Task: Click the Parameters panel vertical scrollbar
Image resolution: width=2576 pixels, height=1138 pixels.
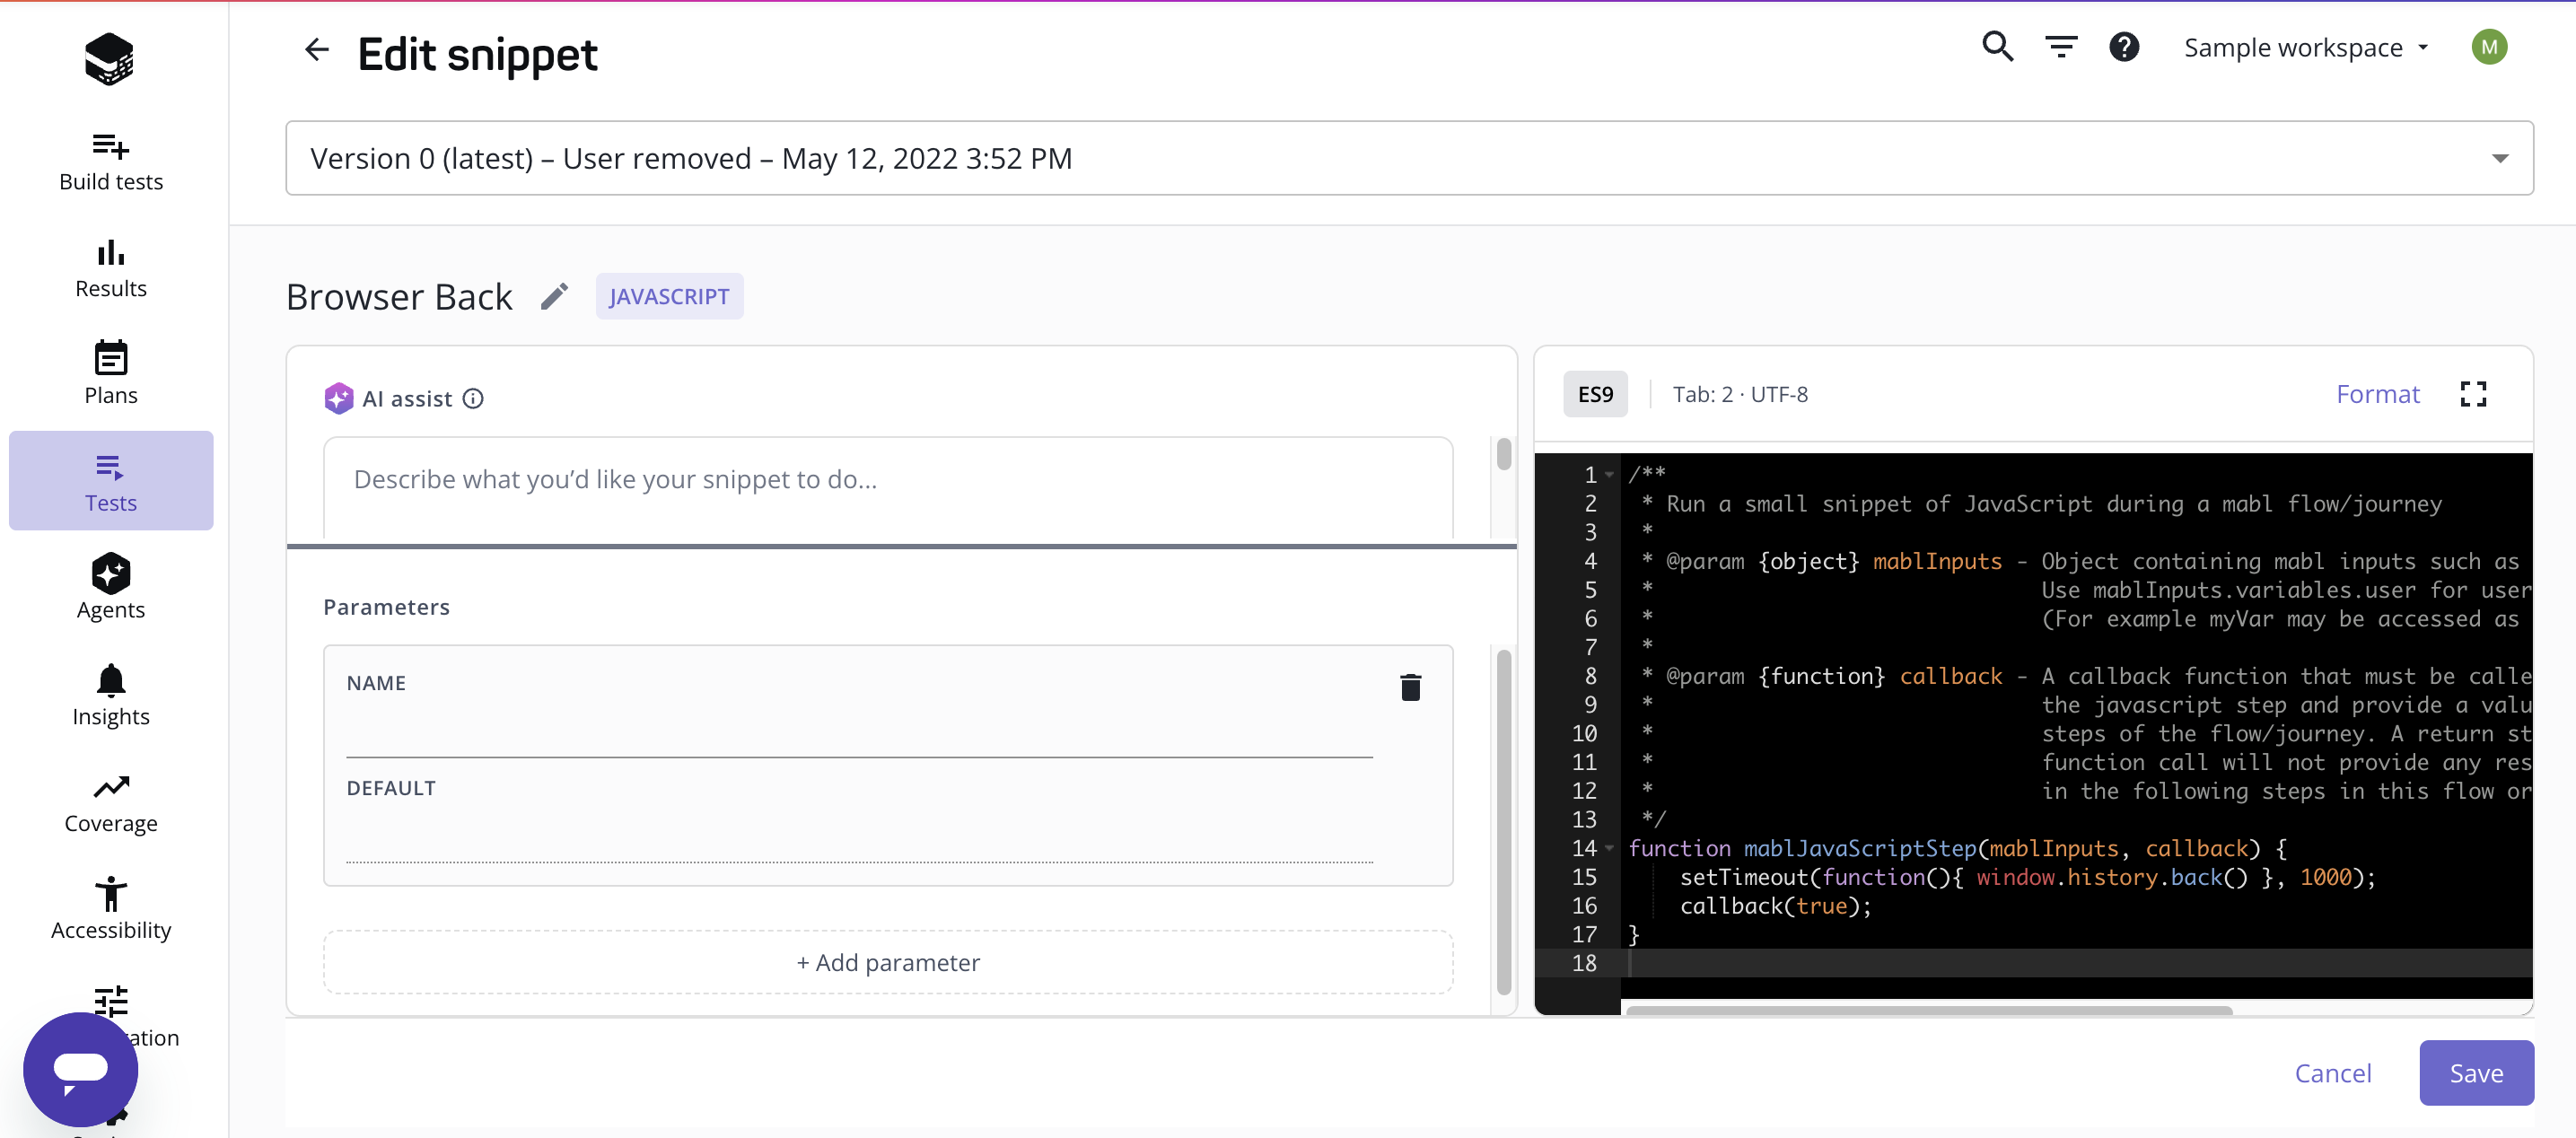Action: point(1503,822)
